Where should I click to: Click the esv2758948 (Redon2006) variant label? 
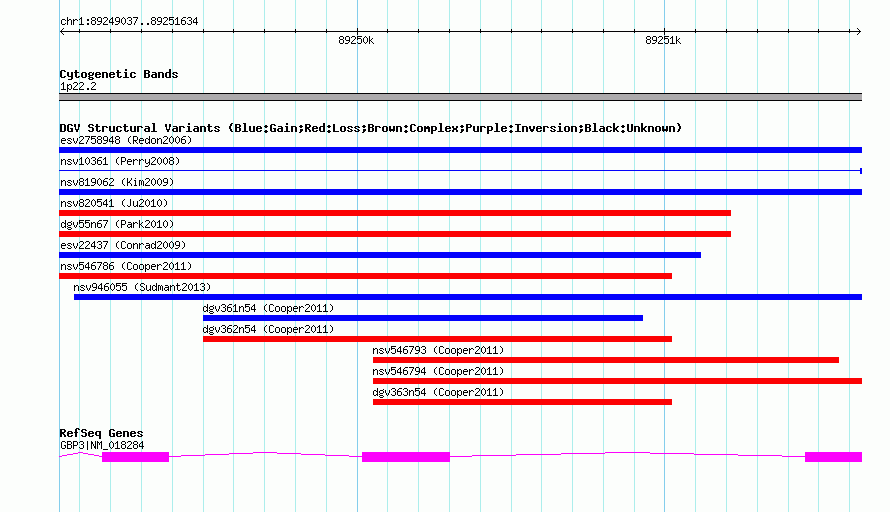point(126,140)
